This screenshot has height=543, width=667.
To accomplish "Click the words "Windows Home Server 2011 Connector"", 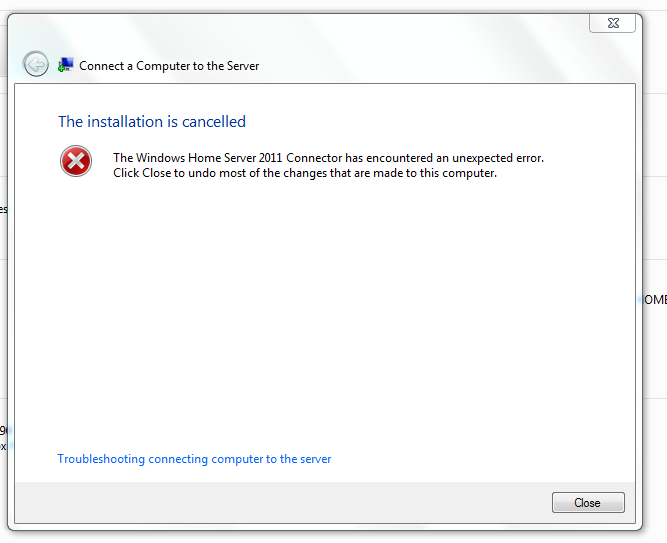I will (x=239, y=158).
